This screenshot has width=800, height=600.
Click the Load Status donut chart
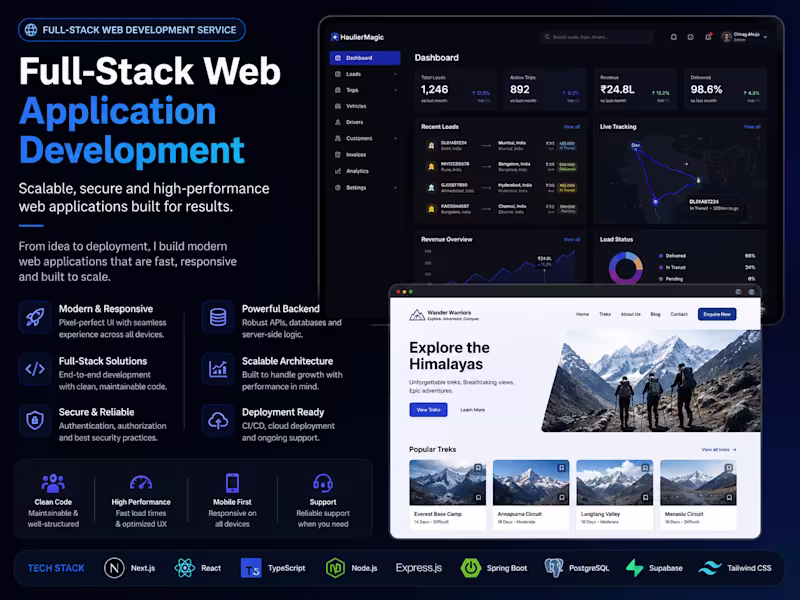click(x=626, y=267)
